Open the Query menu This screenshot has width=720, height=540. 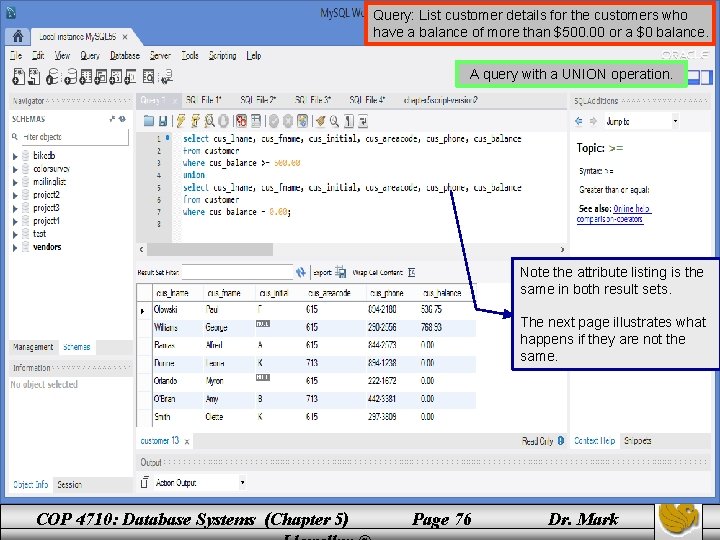tap(90, 56)
